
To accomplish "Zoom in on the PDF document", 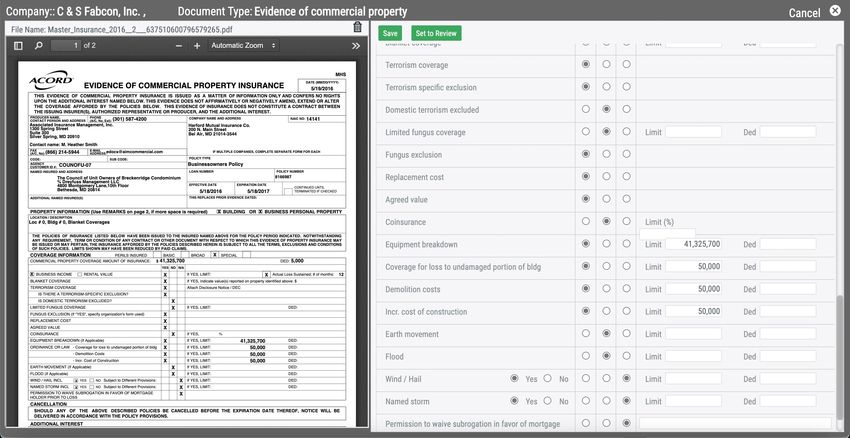I will [197, 46].
